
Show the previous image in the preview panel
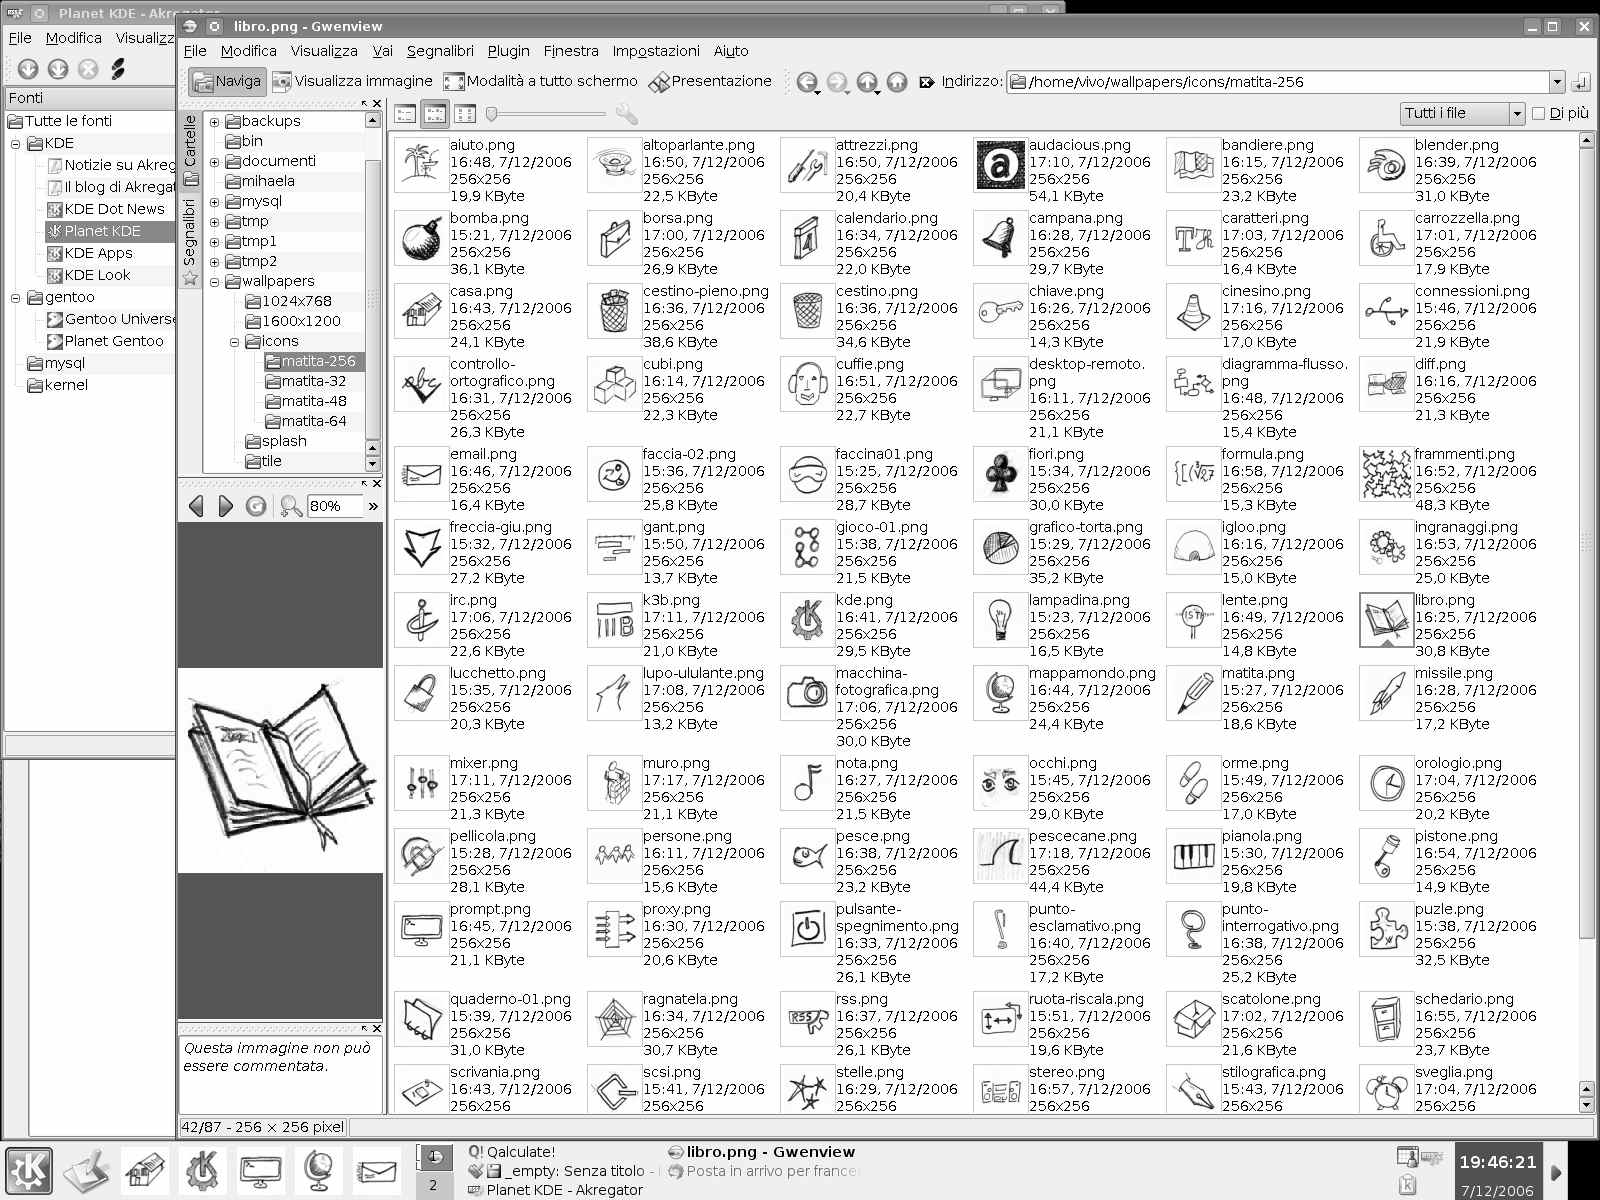(x=195, y=506)
